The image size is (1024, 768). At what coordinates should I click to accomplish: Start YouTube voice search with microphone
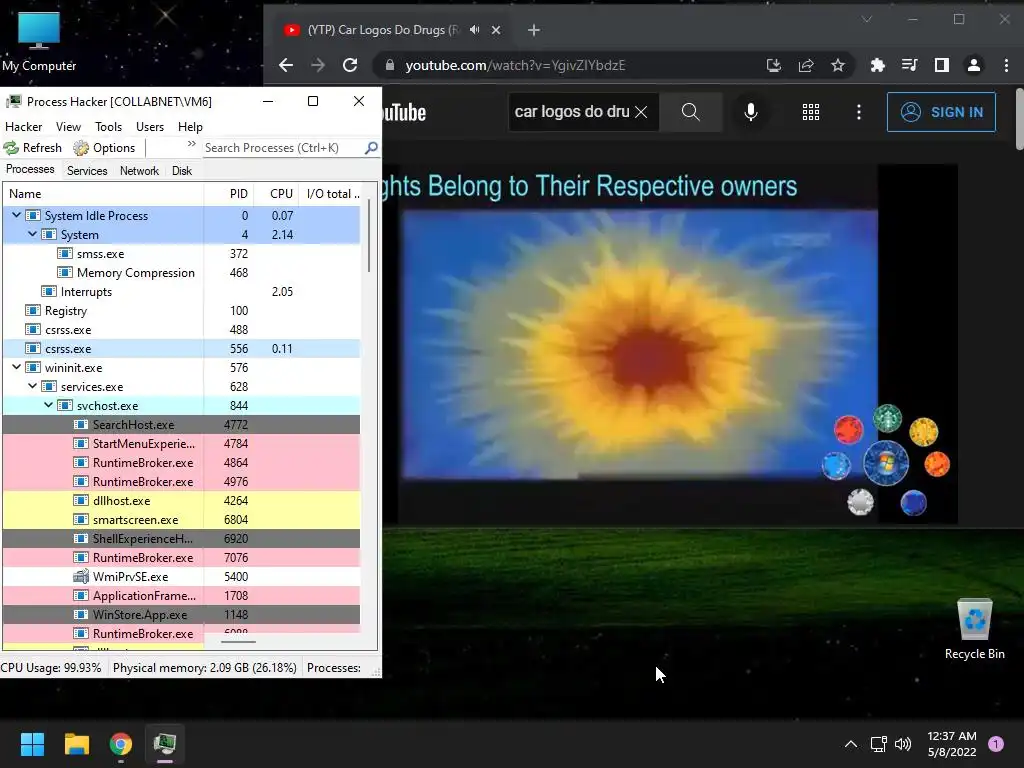[751, 112]
